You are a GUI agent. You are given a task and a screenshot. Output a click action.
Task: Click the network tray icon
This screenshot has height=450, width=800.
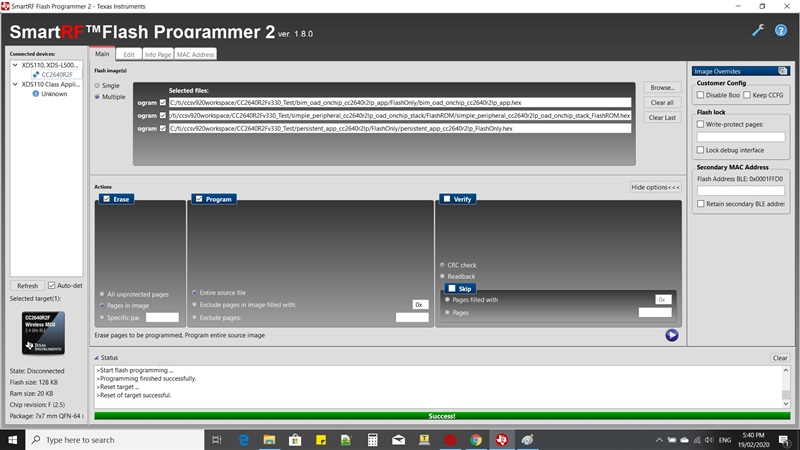696,440
